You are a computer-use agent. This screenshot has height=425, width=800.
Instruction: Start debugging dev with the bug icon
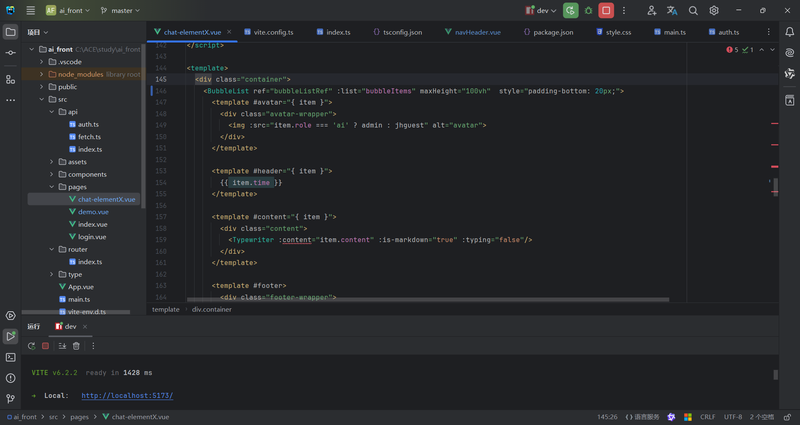point(588,10)
